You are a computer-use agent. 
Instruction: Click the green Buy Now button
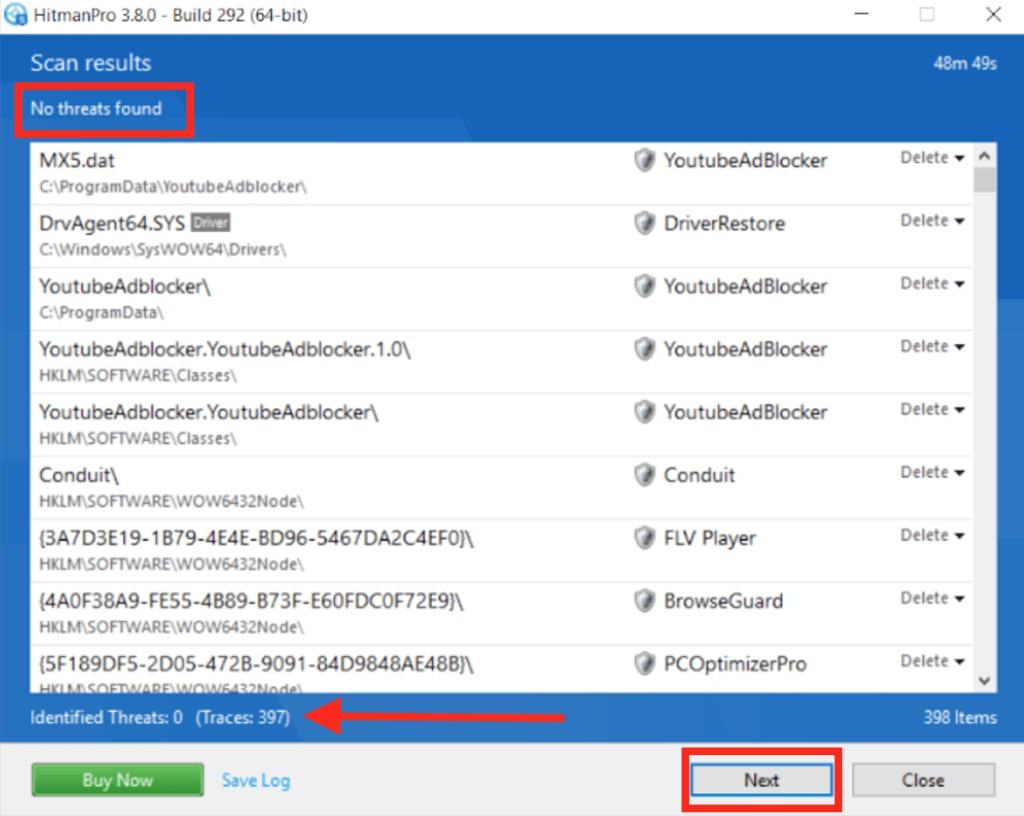(x=118, y=780)
